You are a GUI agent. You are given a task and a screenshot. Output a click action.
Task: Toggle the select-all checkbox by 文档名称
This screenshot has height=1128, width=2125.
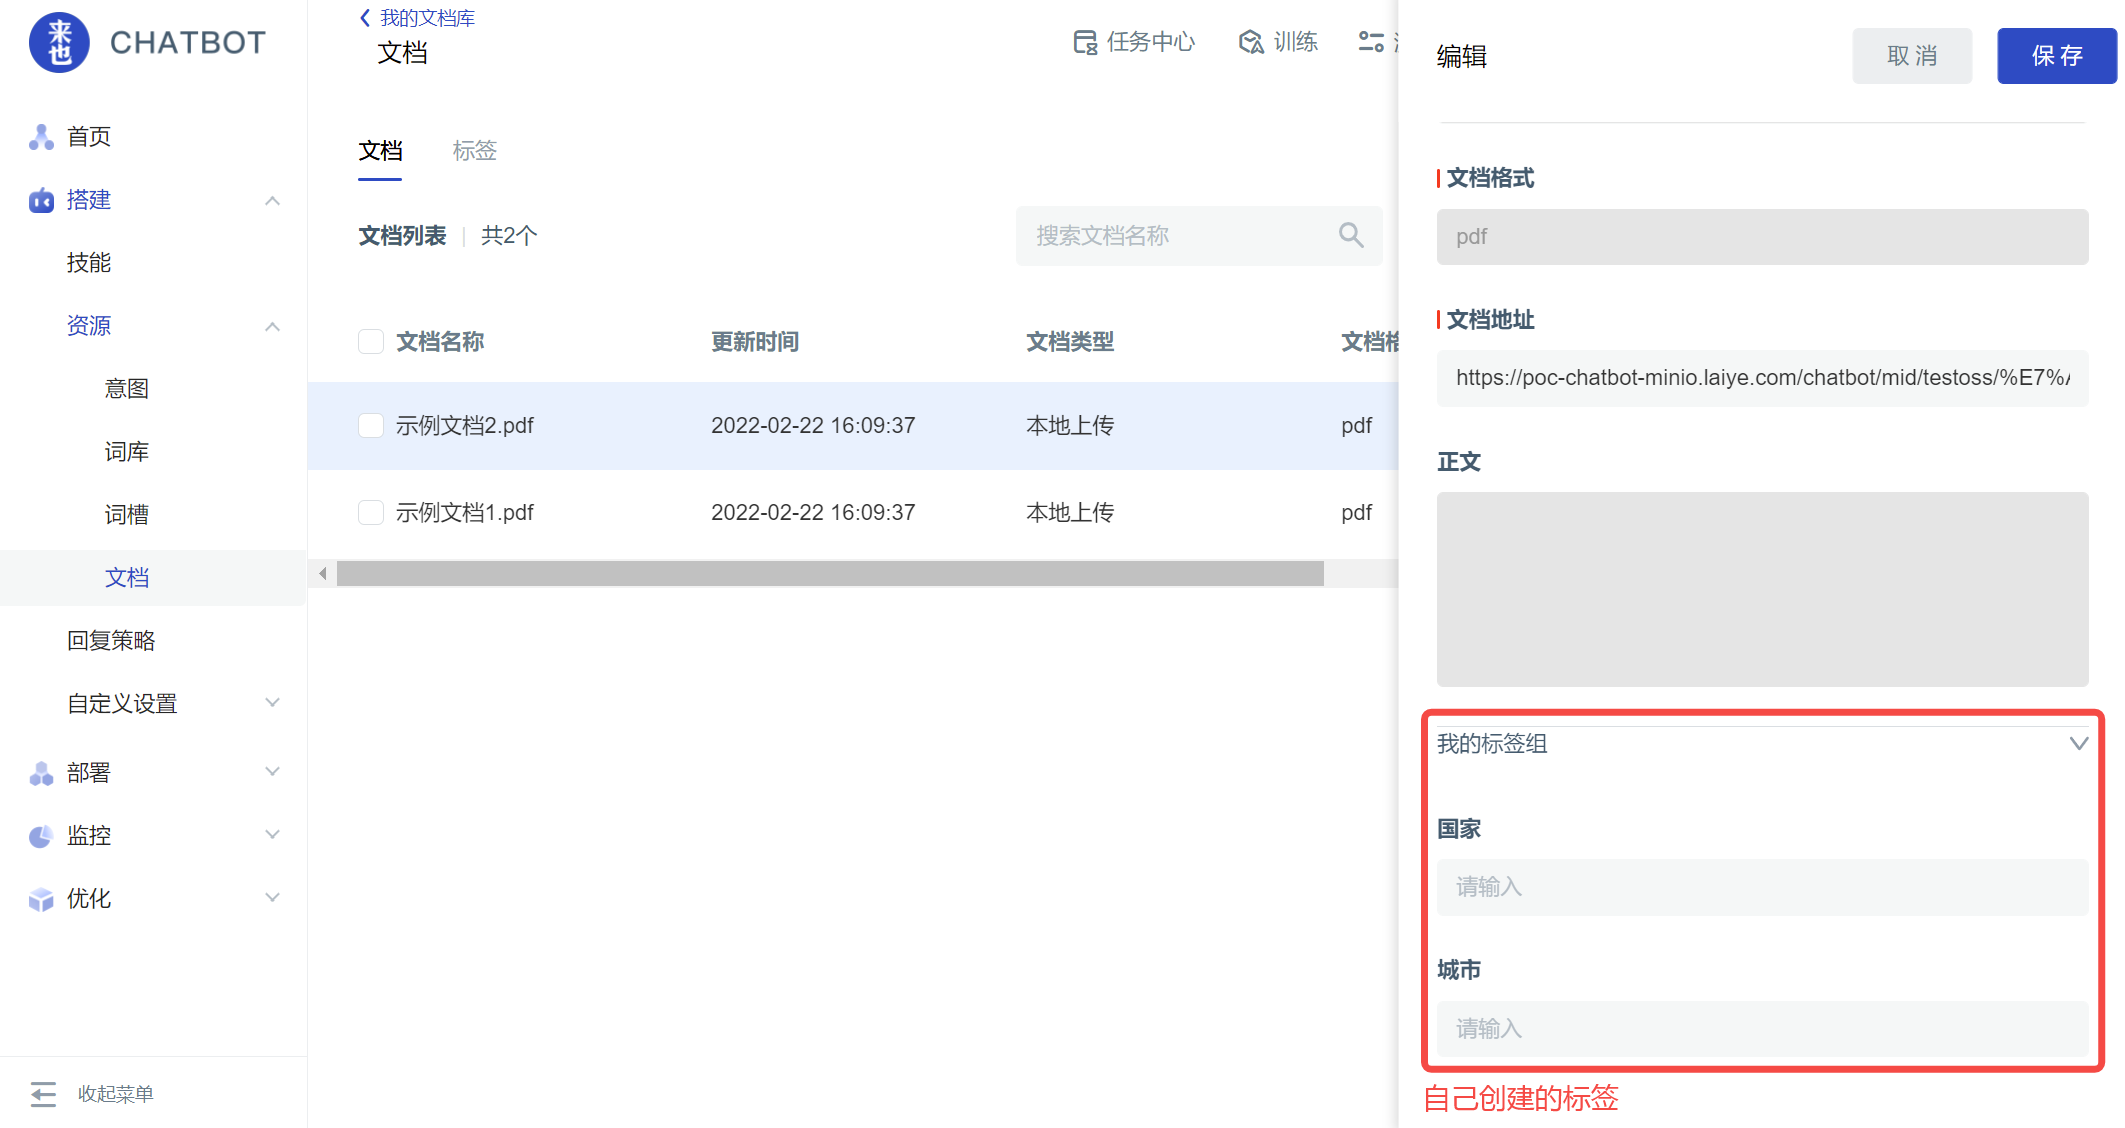[x=371, y=342]
